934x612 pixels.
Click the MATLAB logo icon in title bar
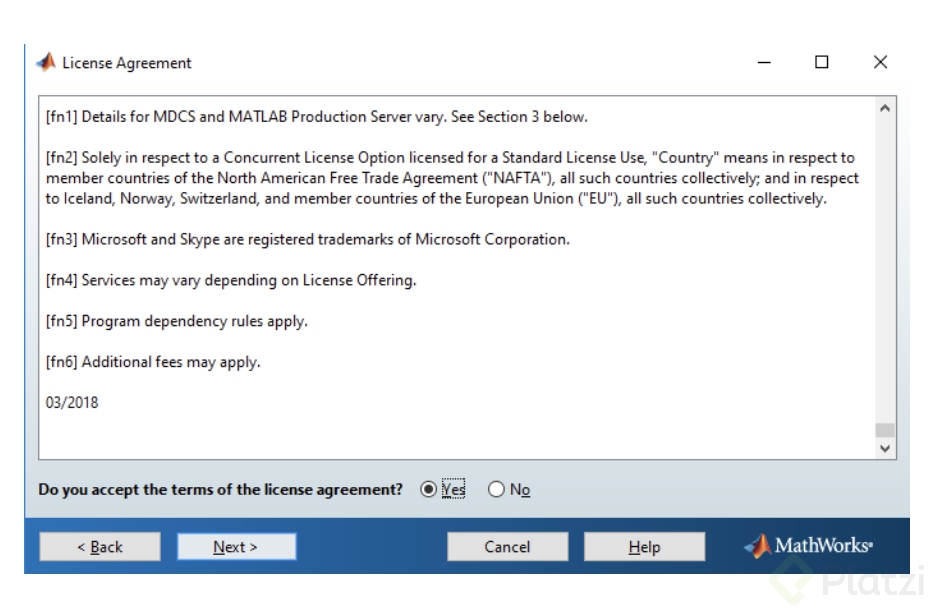click(46, 62)
